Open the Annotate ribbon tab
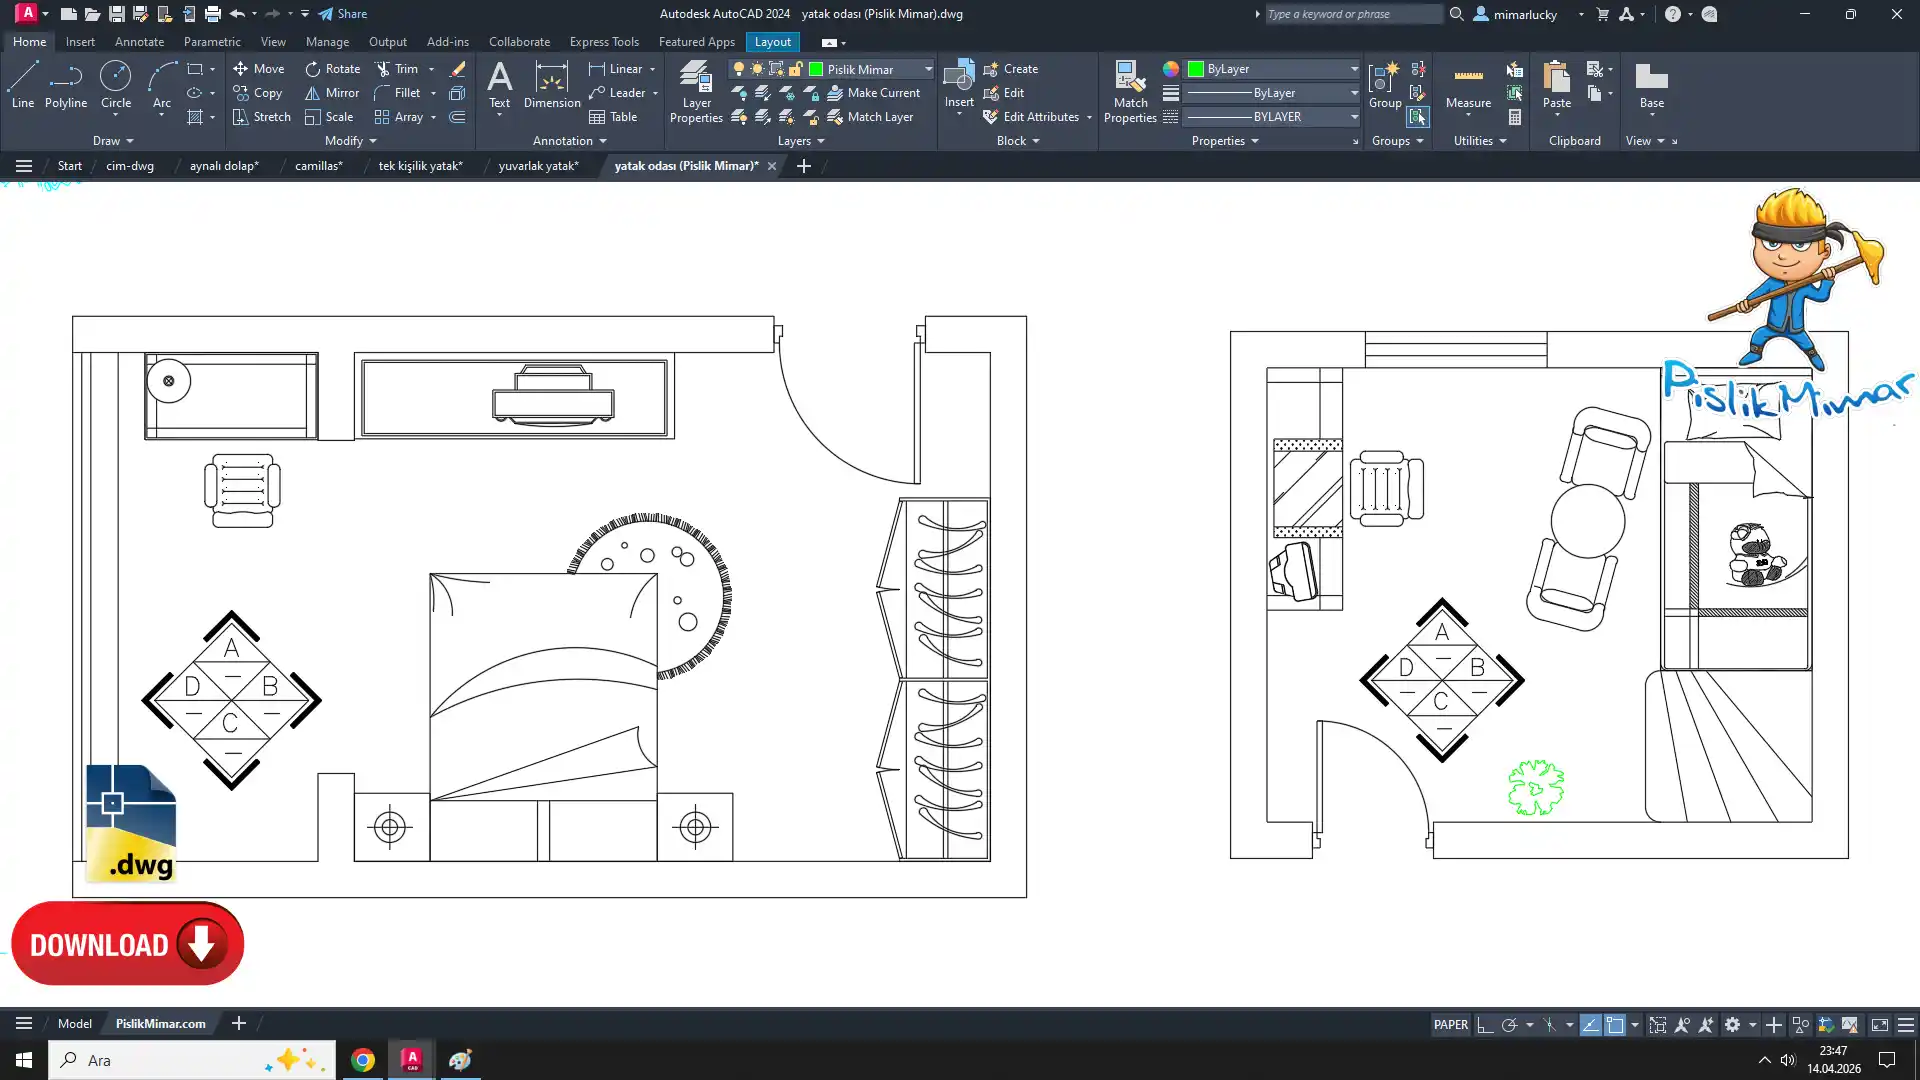The height and width of the screenshot is (1080, 1920). (139, 42)
